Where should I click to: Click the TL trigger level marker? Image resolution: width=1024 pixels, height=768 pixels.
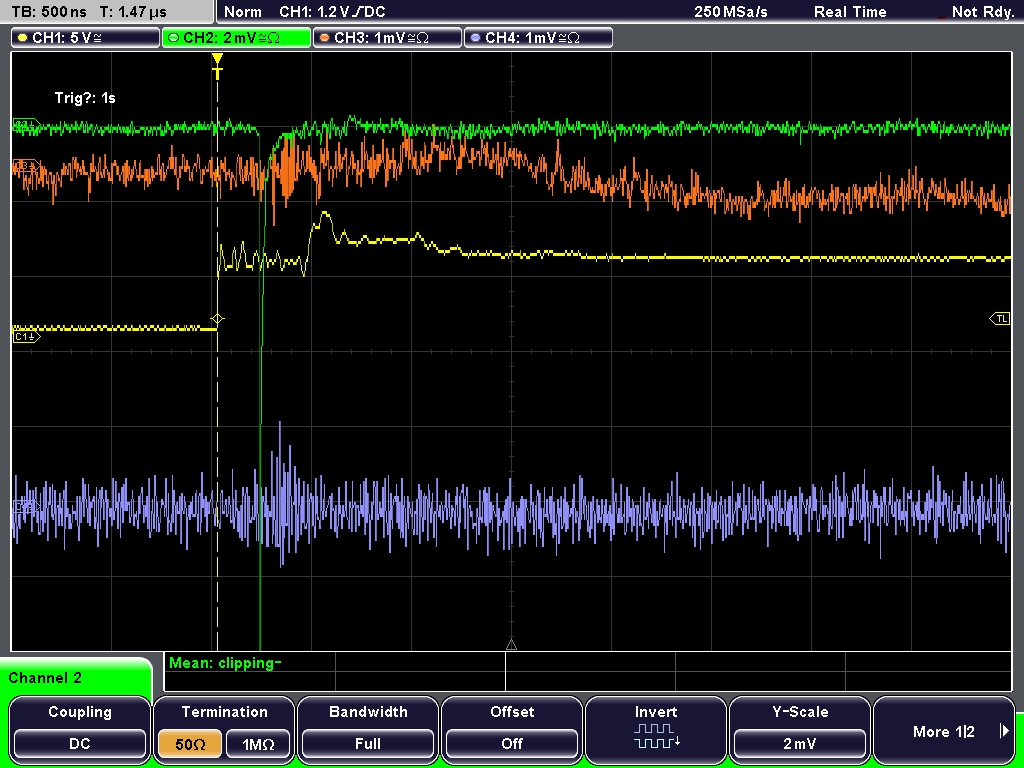click(1000, 319)
